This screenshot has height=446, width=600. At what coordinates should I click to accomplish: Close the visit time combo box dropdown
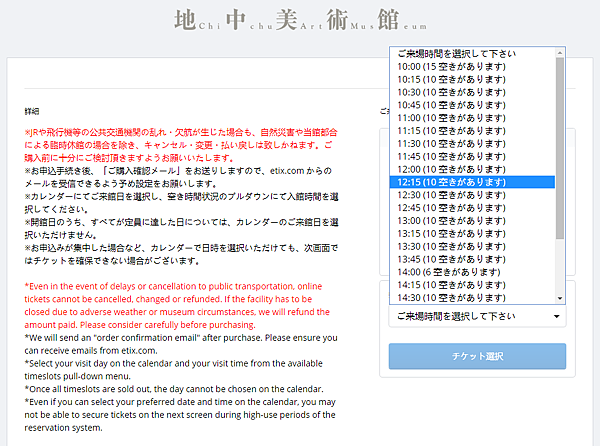(477, 316)
